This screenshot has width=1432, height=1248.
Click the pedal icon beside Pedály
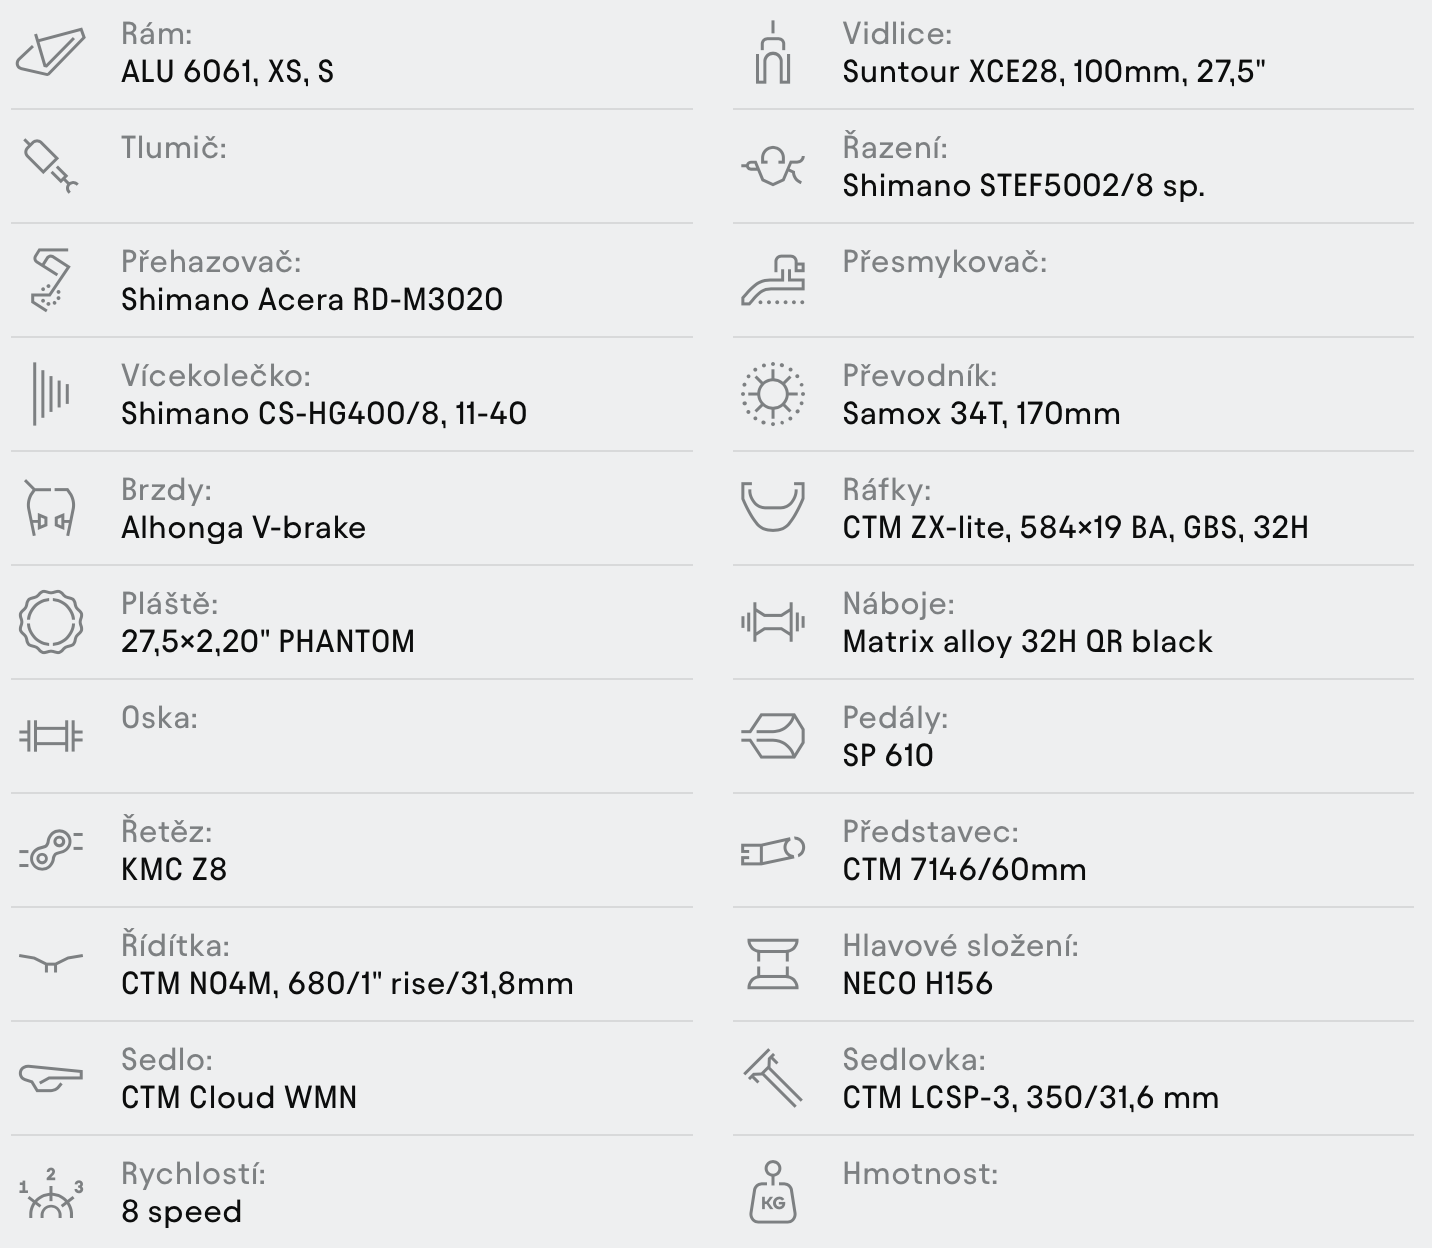[x=772, y=736]
